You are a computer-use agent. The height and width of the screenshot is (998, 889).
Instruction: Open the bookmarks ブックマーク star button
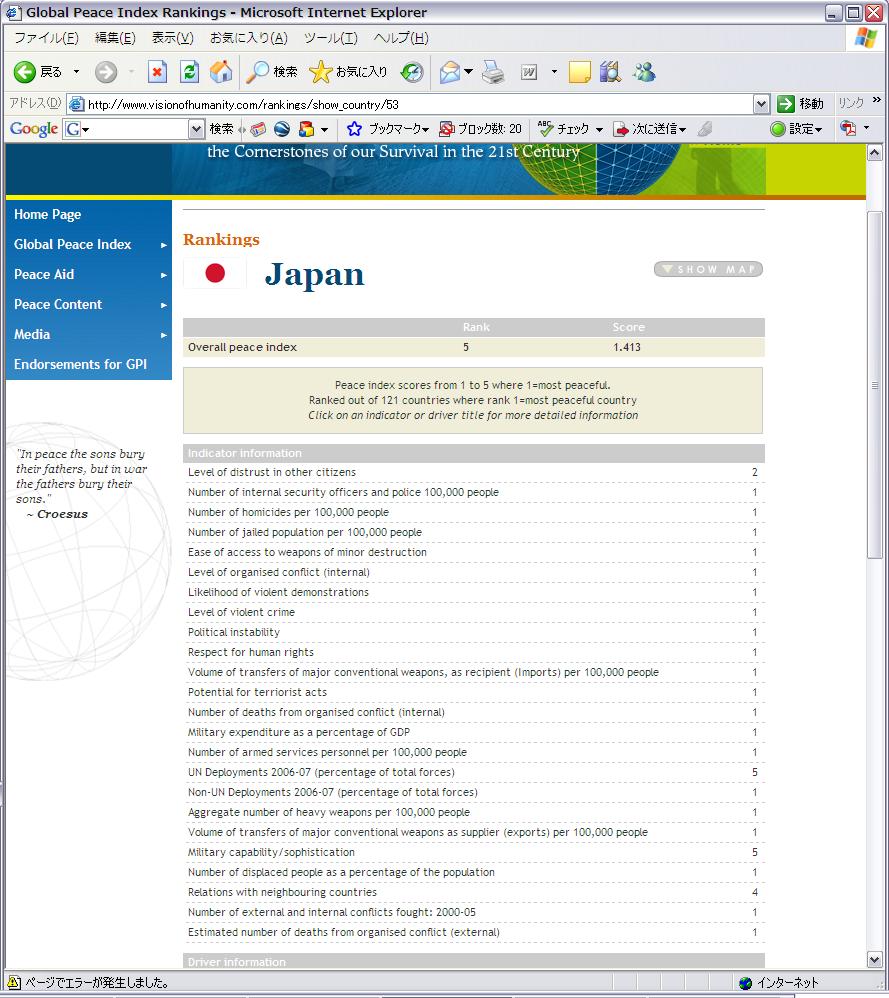(x=388, y=129)
